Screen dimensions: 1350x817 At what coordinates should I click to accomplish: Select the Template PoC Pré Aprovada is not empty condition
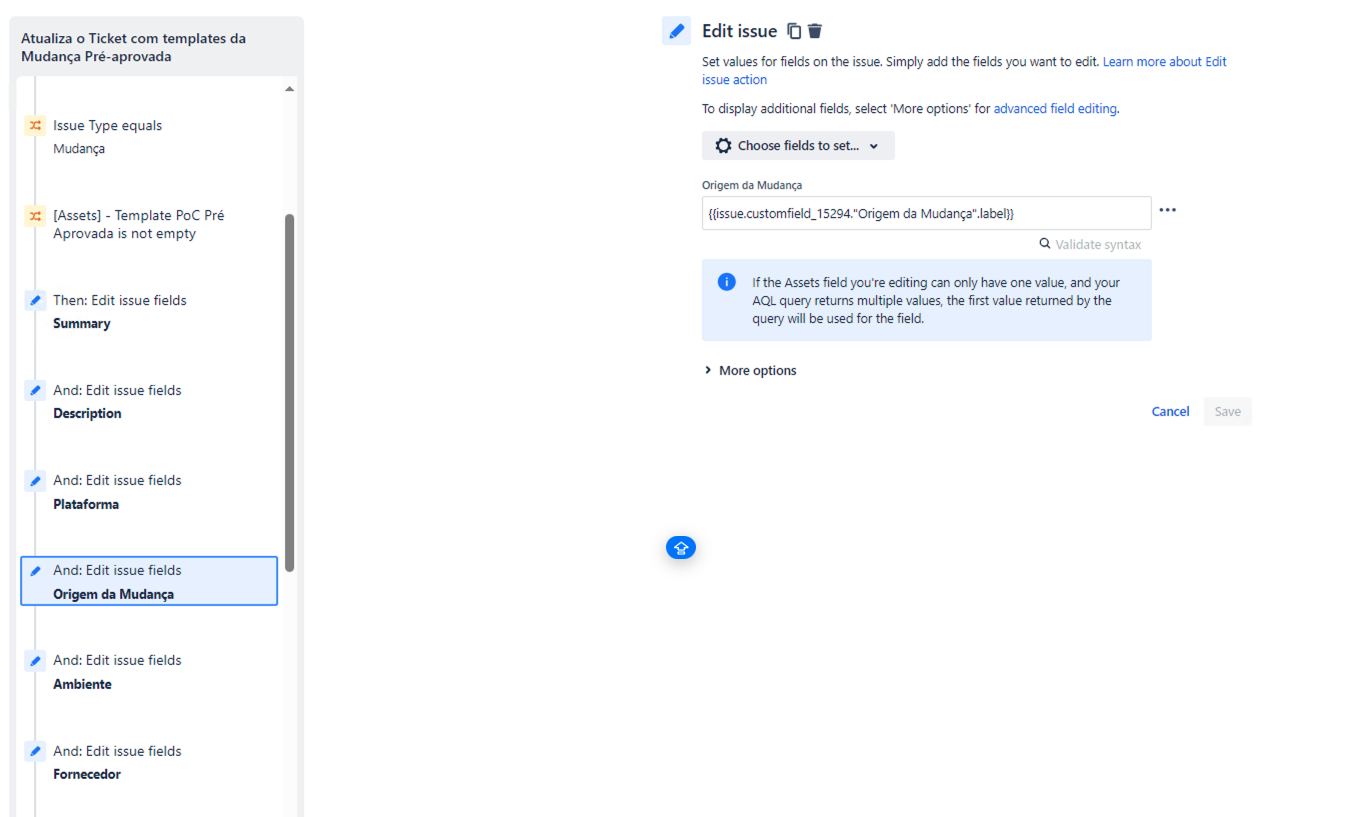148,225
